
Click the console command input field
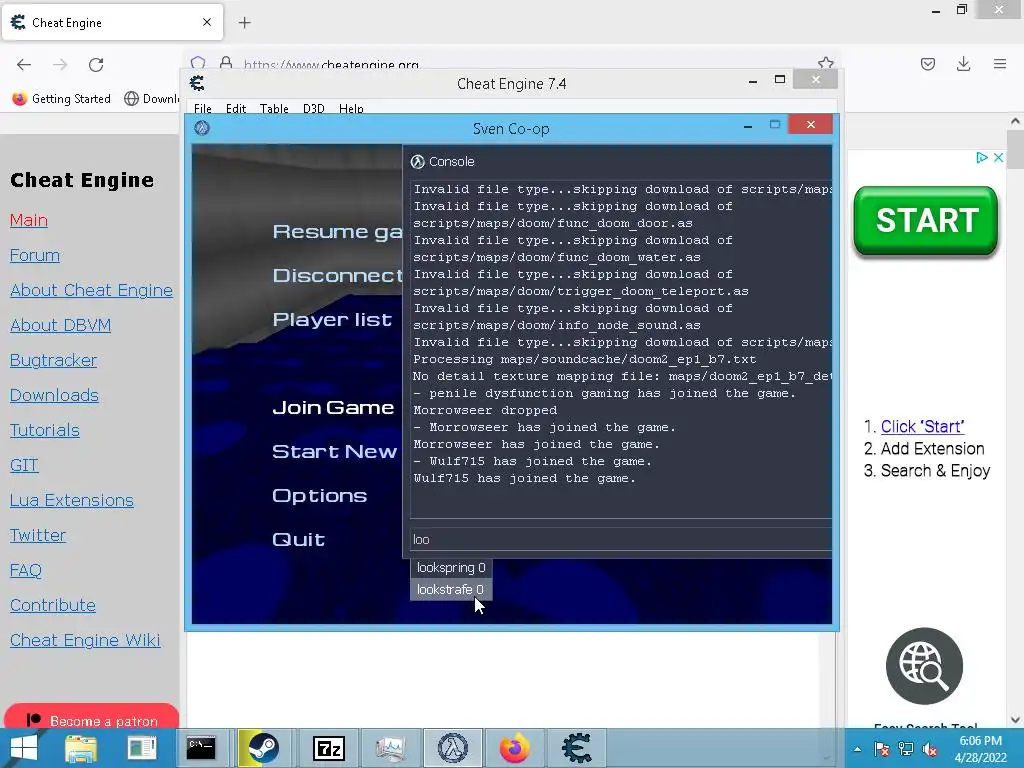point(620,539)
